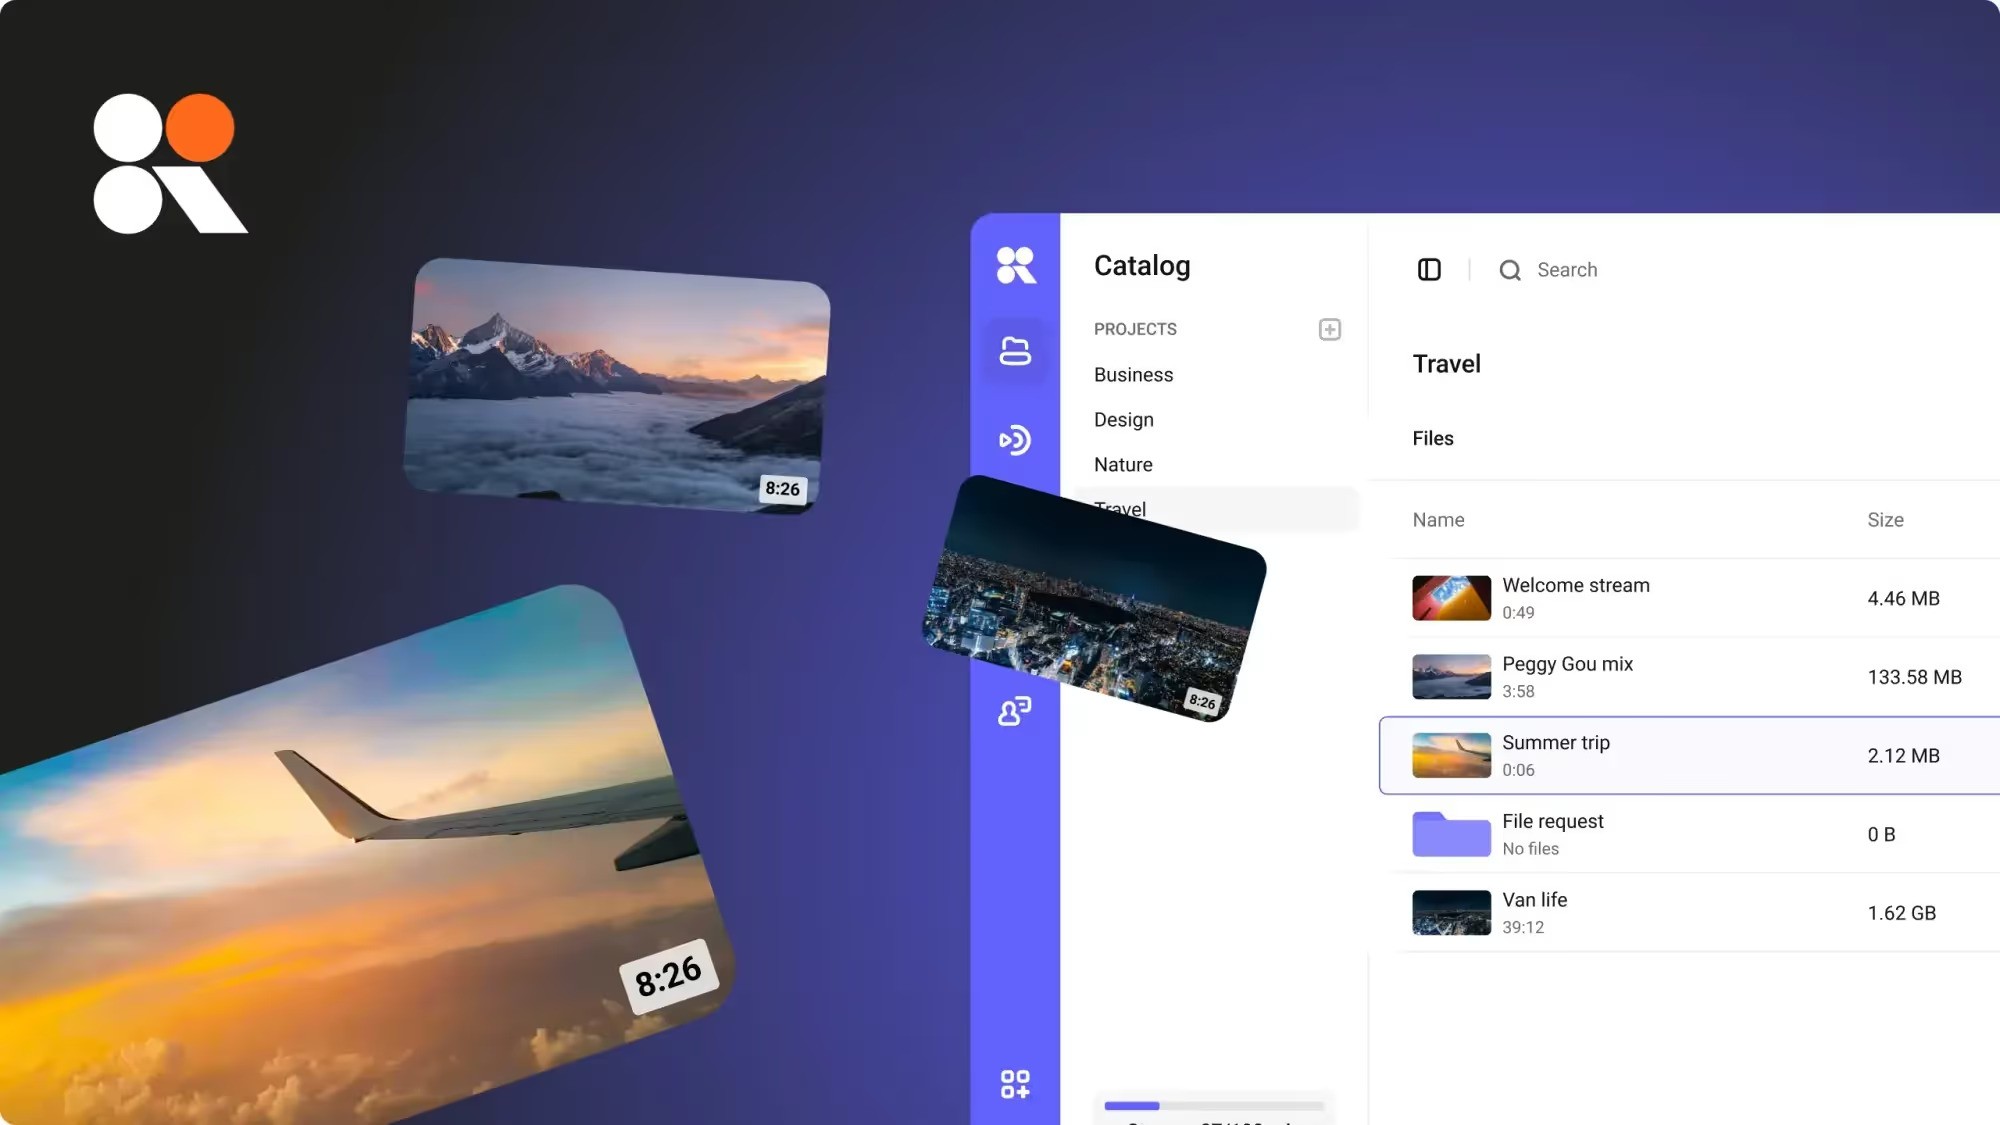
Task: Toggle the sidebar panel icon
Action: (x=1429, y=270)
